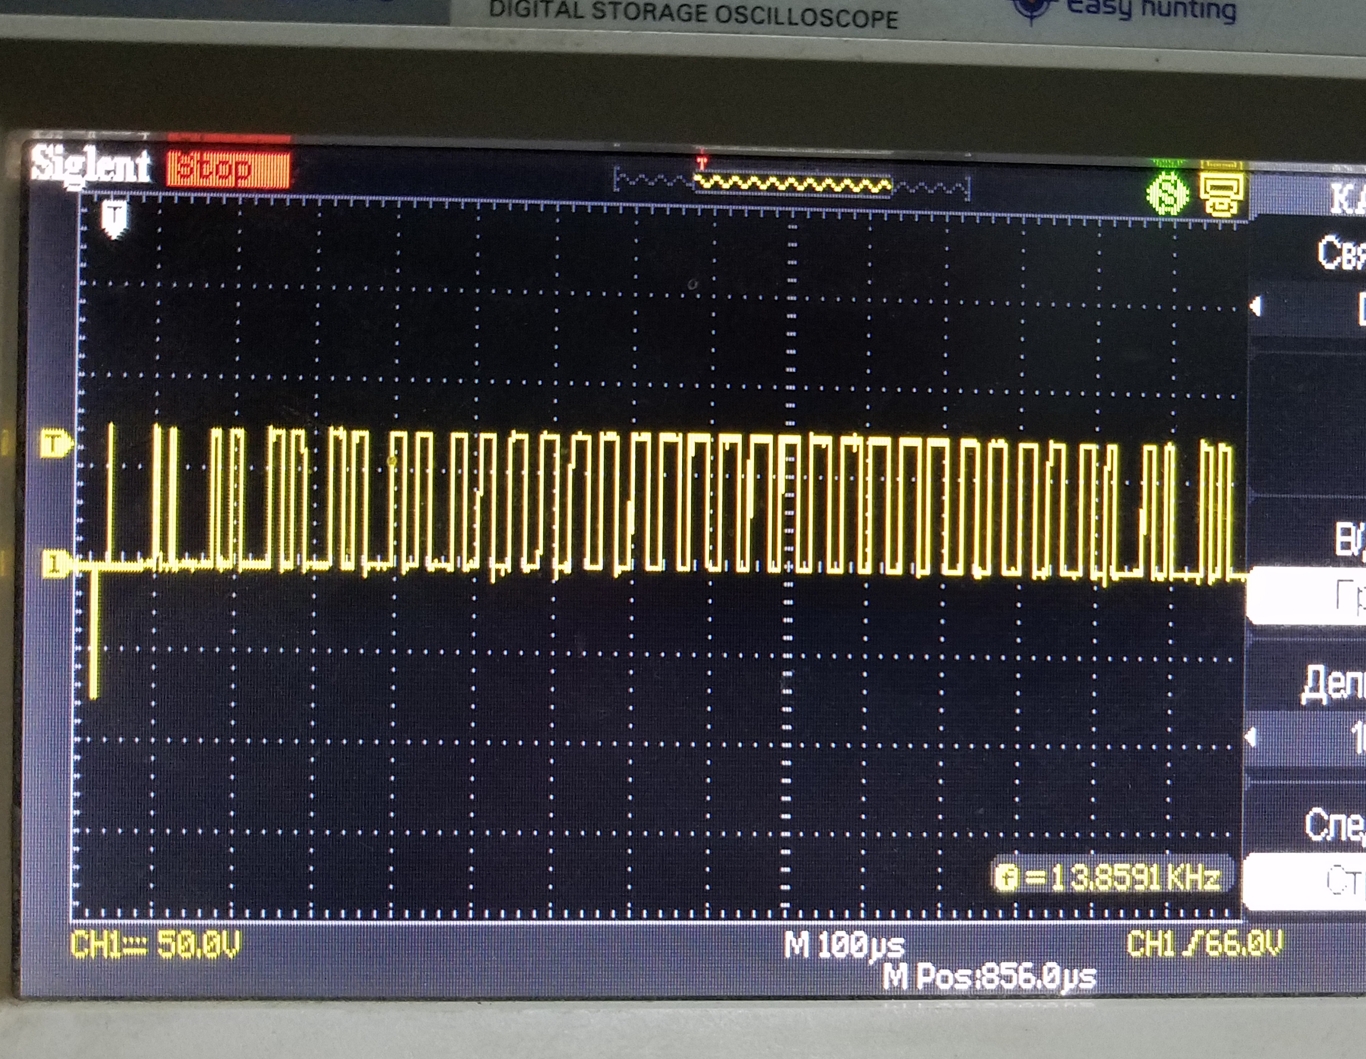Click the red trigger point in memory bar
Viewport: 1366px width, 1059px height.
coord(702,163)
